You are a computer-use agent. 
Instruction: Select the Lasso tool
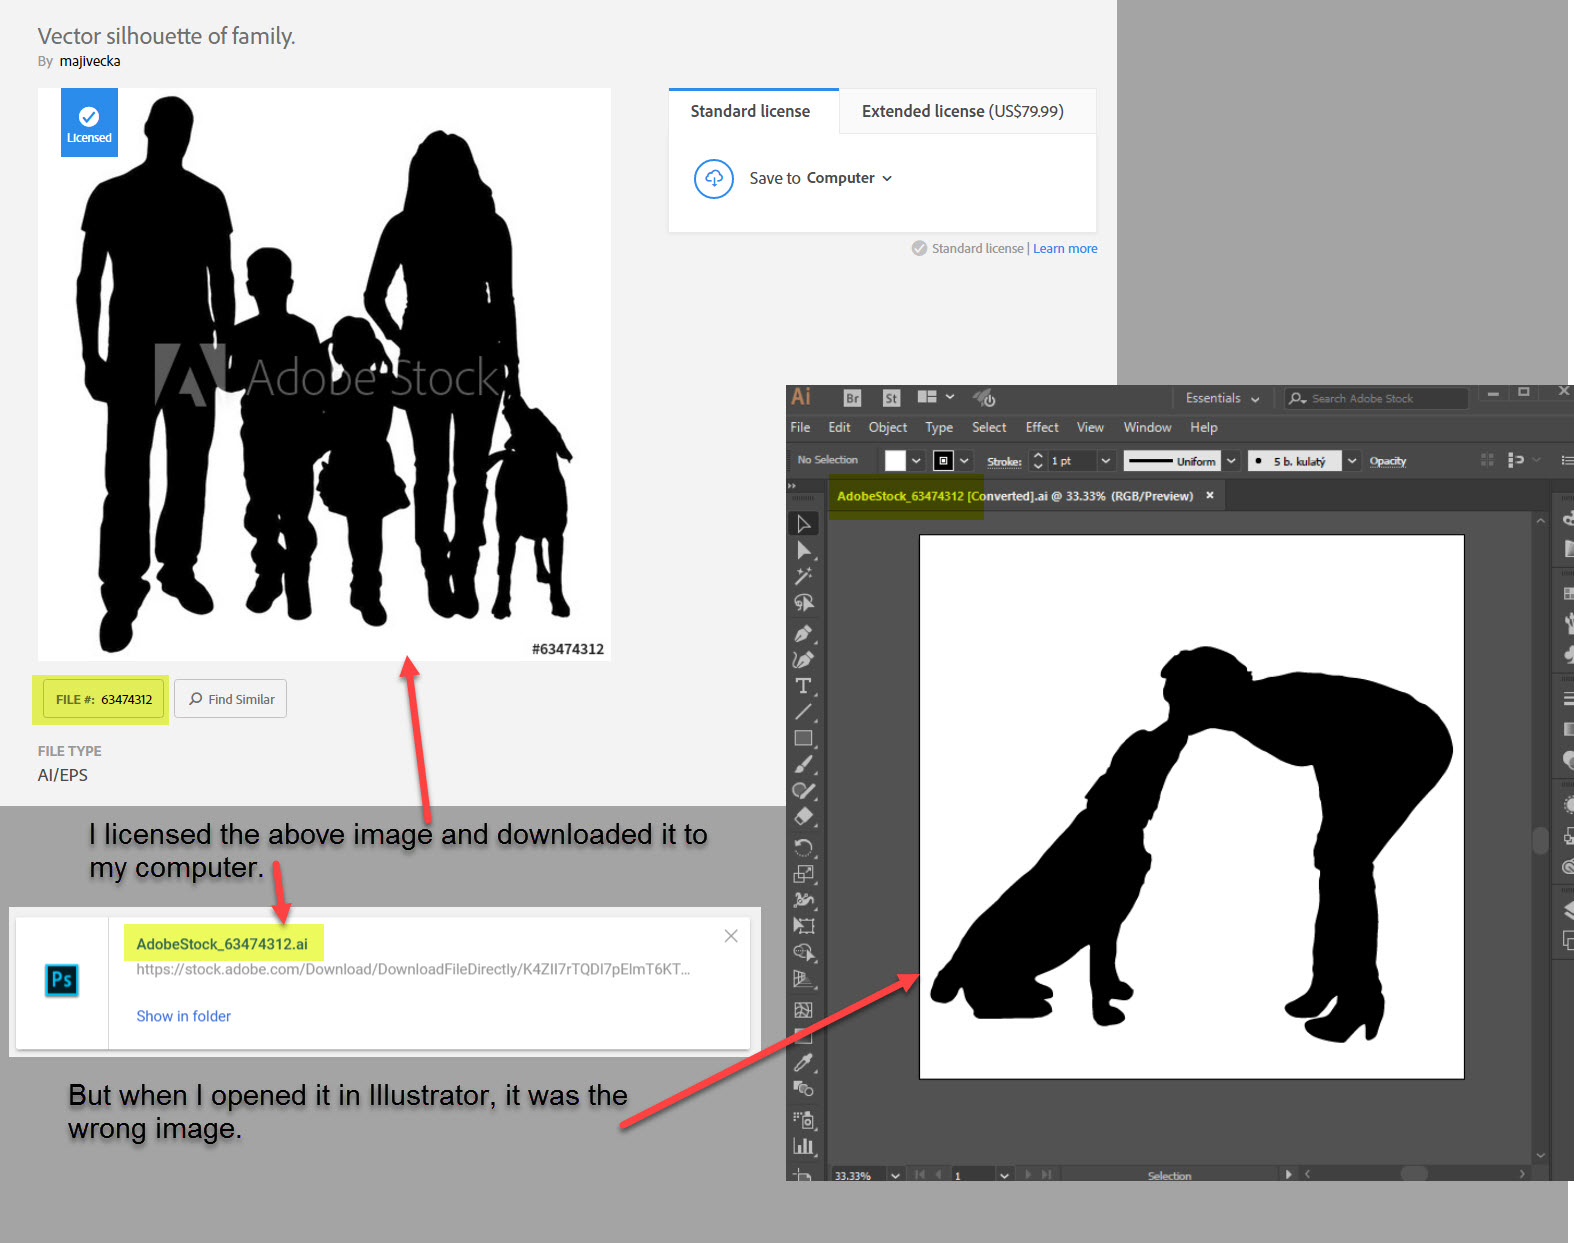pyautogui.click(x=803, y=603)
